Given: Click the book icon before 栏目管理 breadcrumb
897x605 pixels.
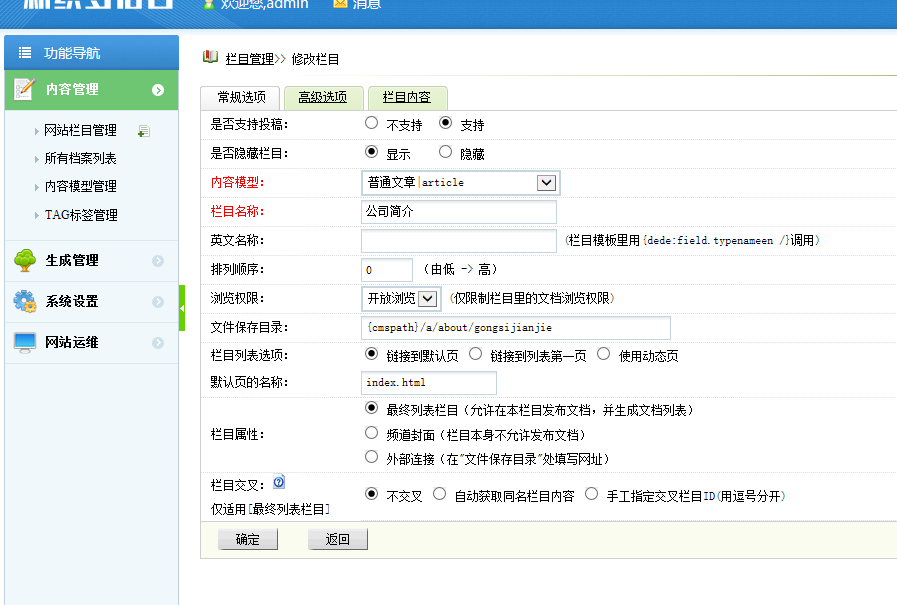Looking at the screenshot, I should (211, 57).
